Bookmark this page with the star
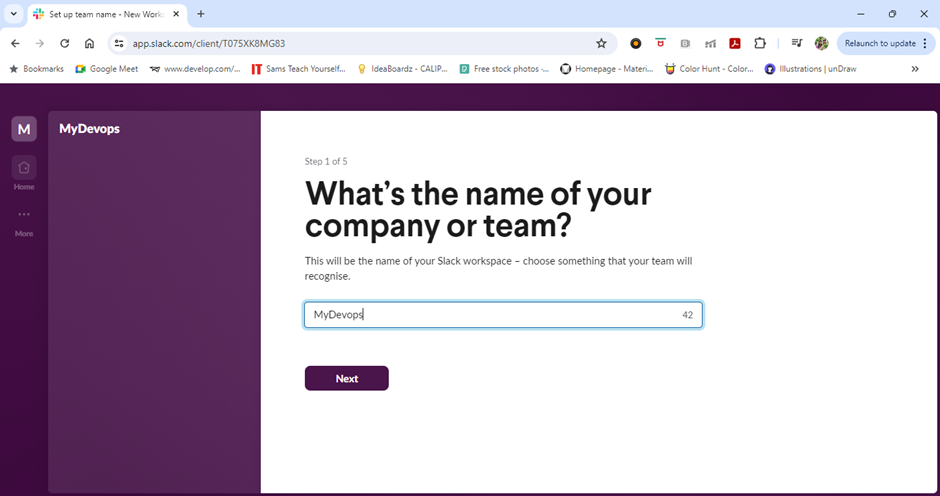 (601, 43)
